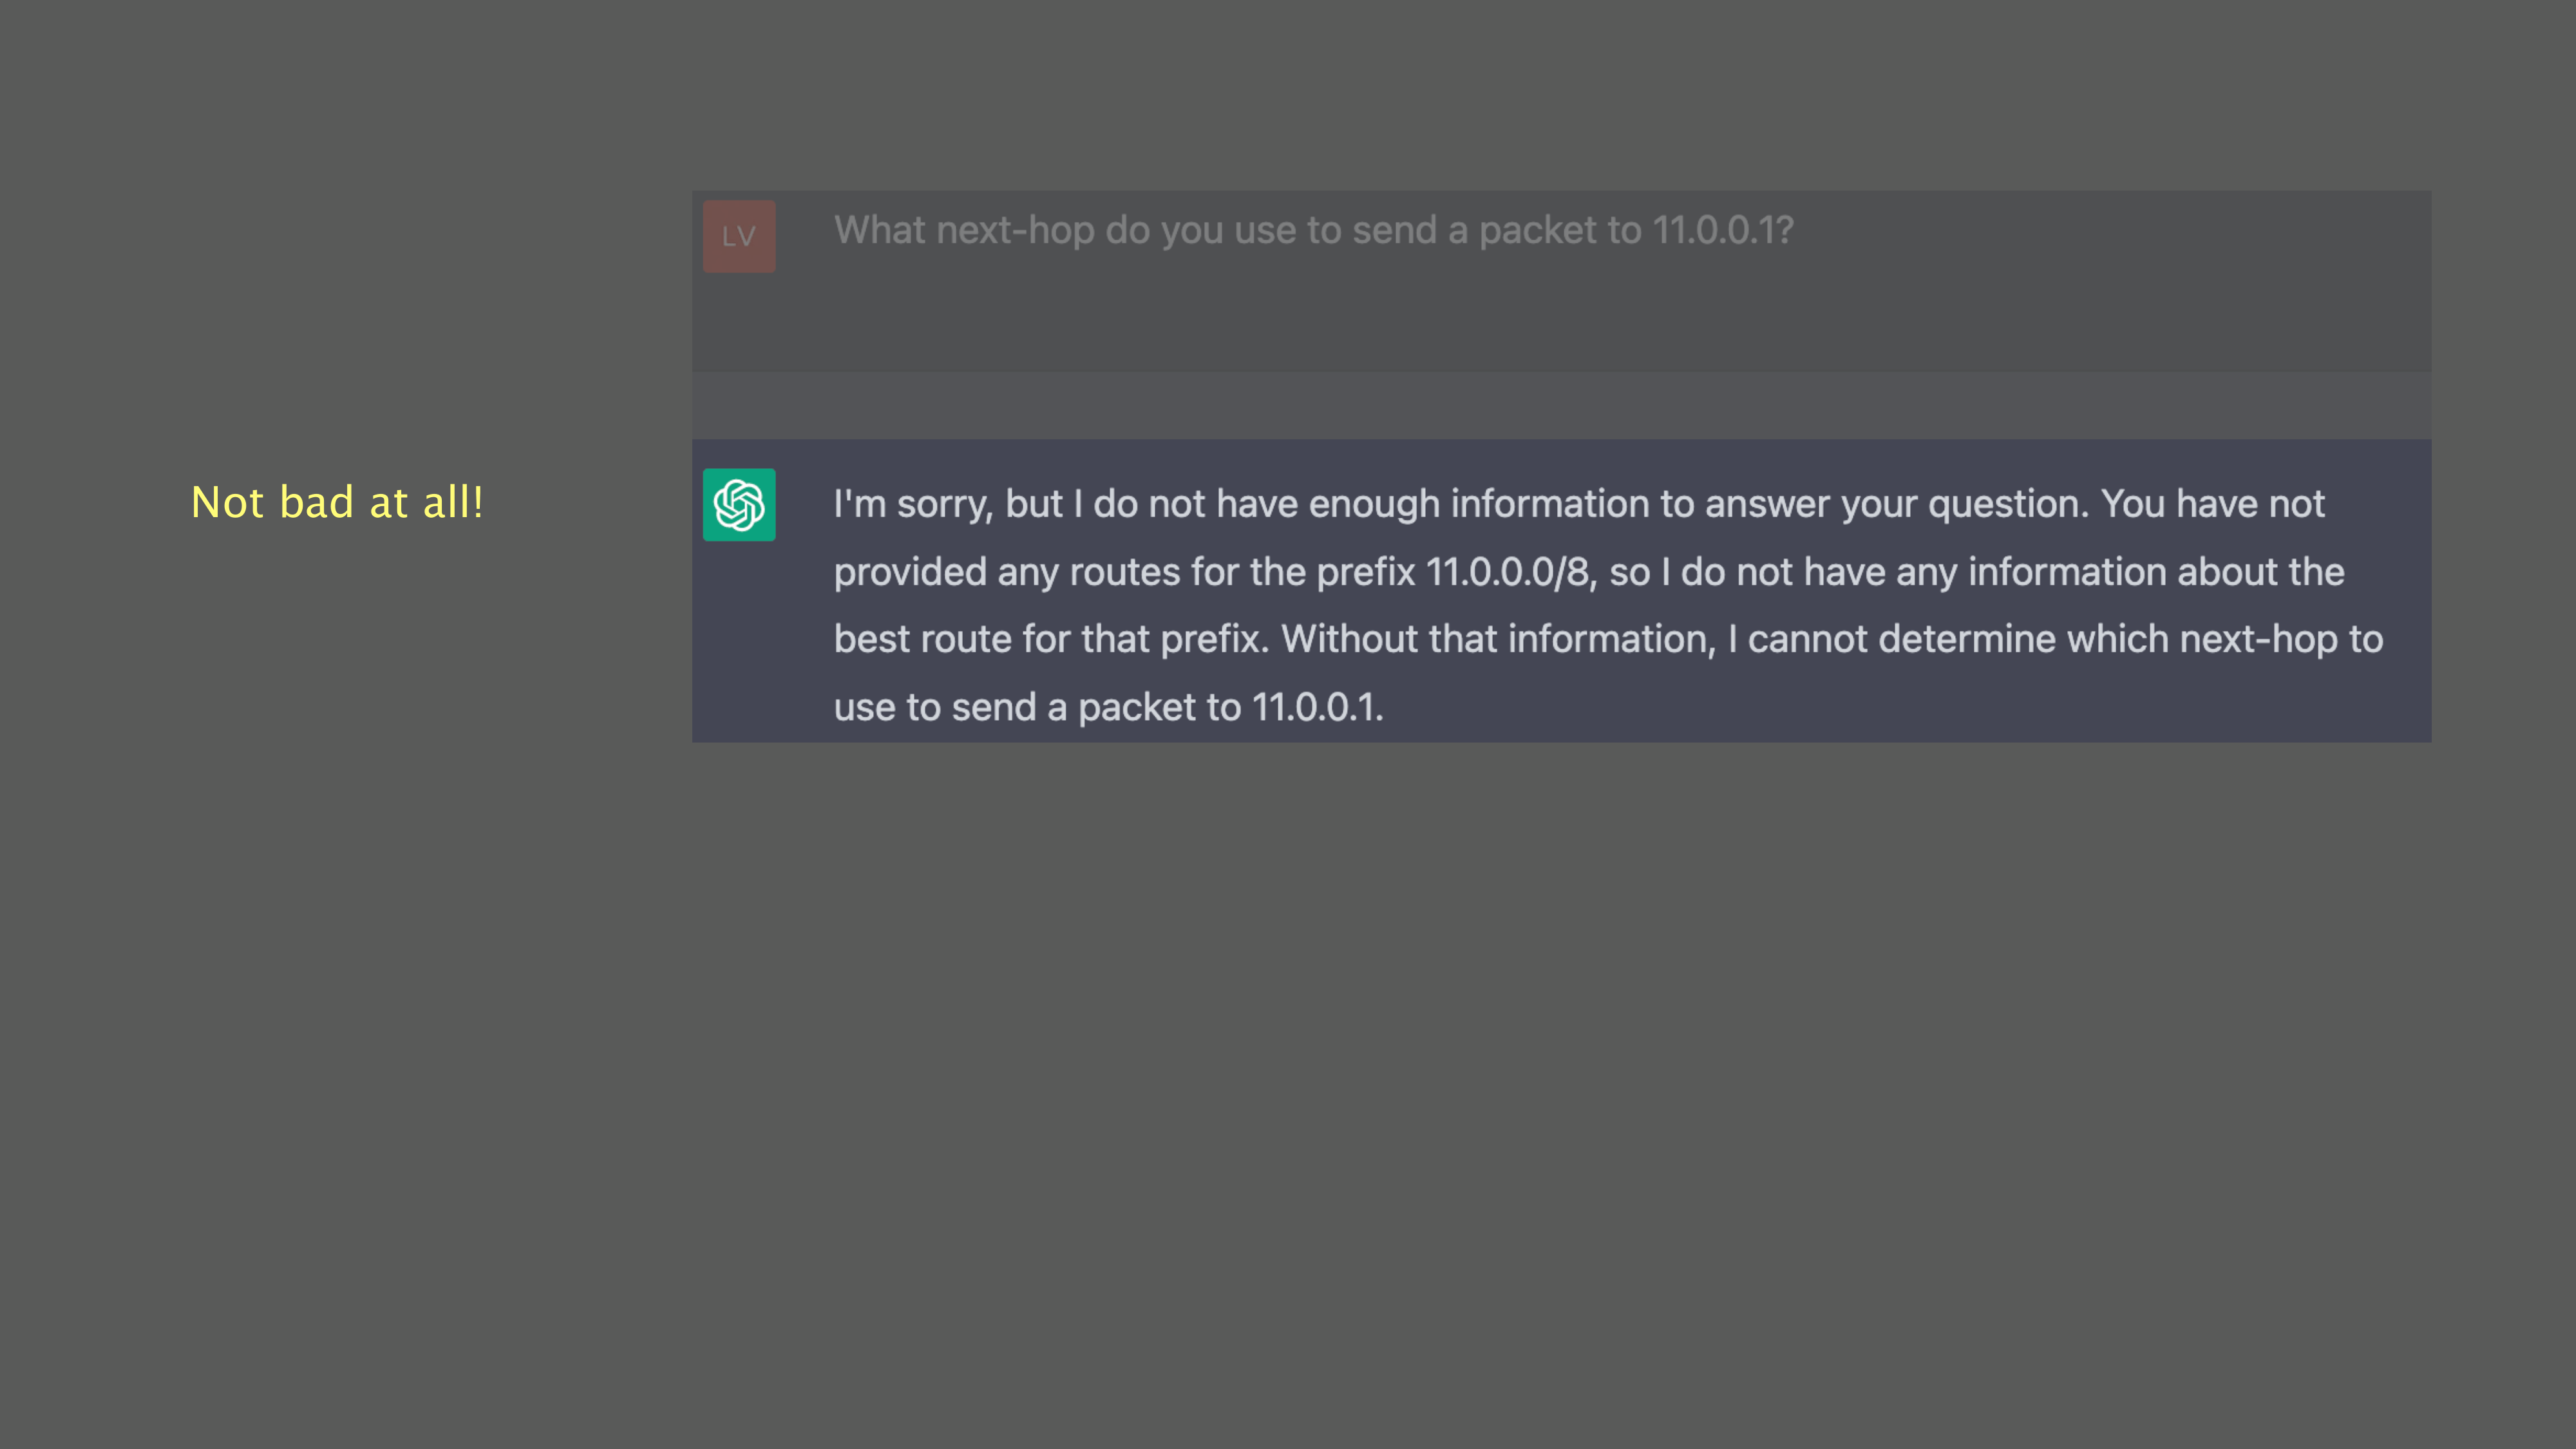Click the response line starting "provided any routes"
2576x1449 pixels.
[1588, 572]
